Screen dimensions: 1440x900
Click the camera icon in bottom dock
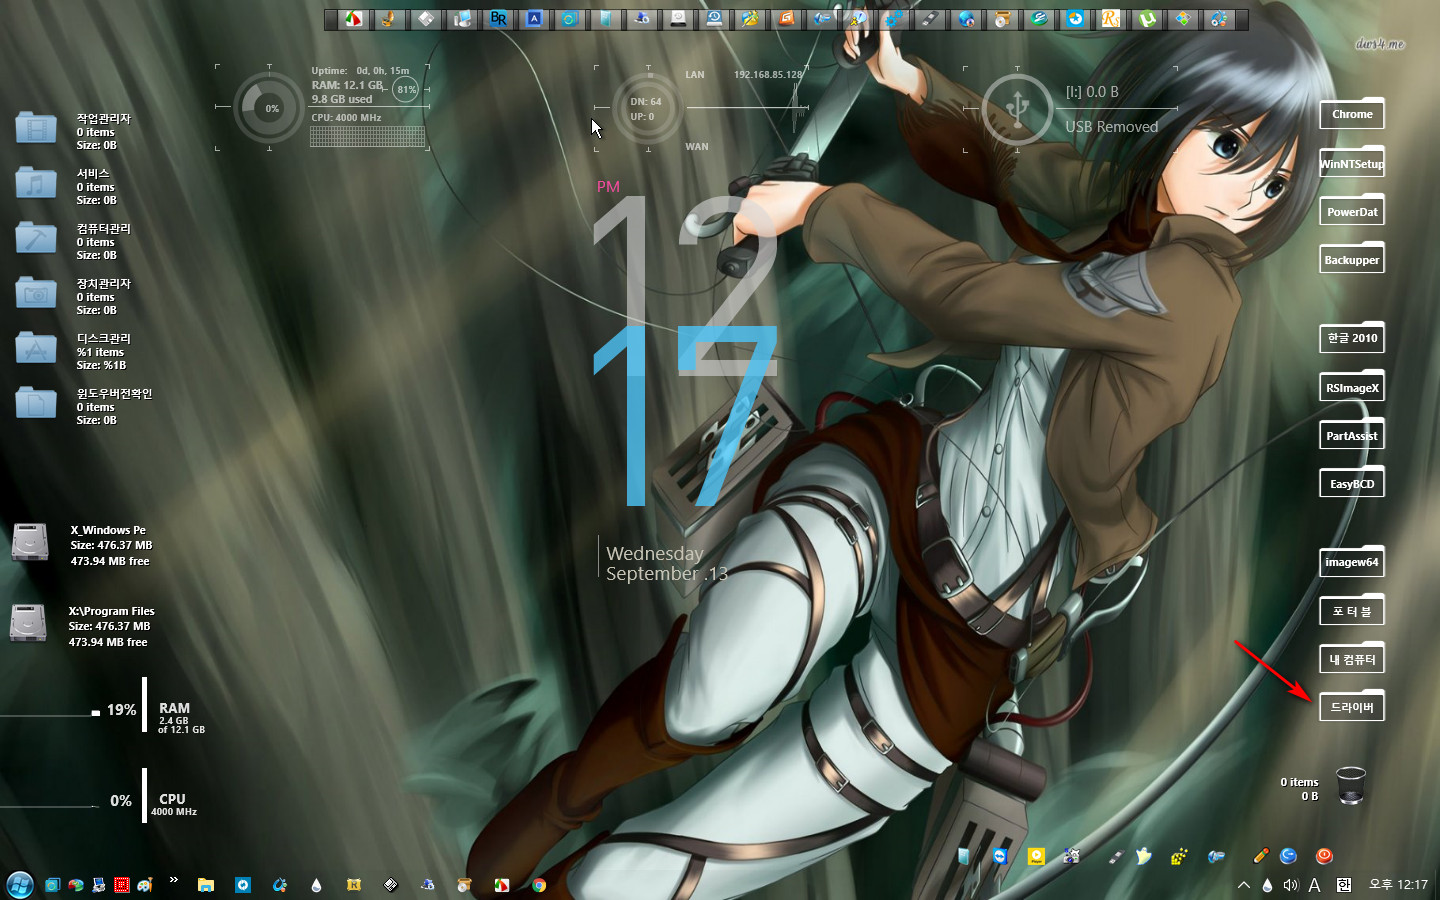(x=1072, y=856)
